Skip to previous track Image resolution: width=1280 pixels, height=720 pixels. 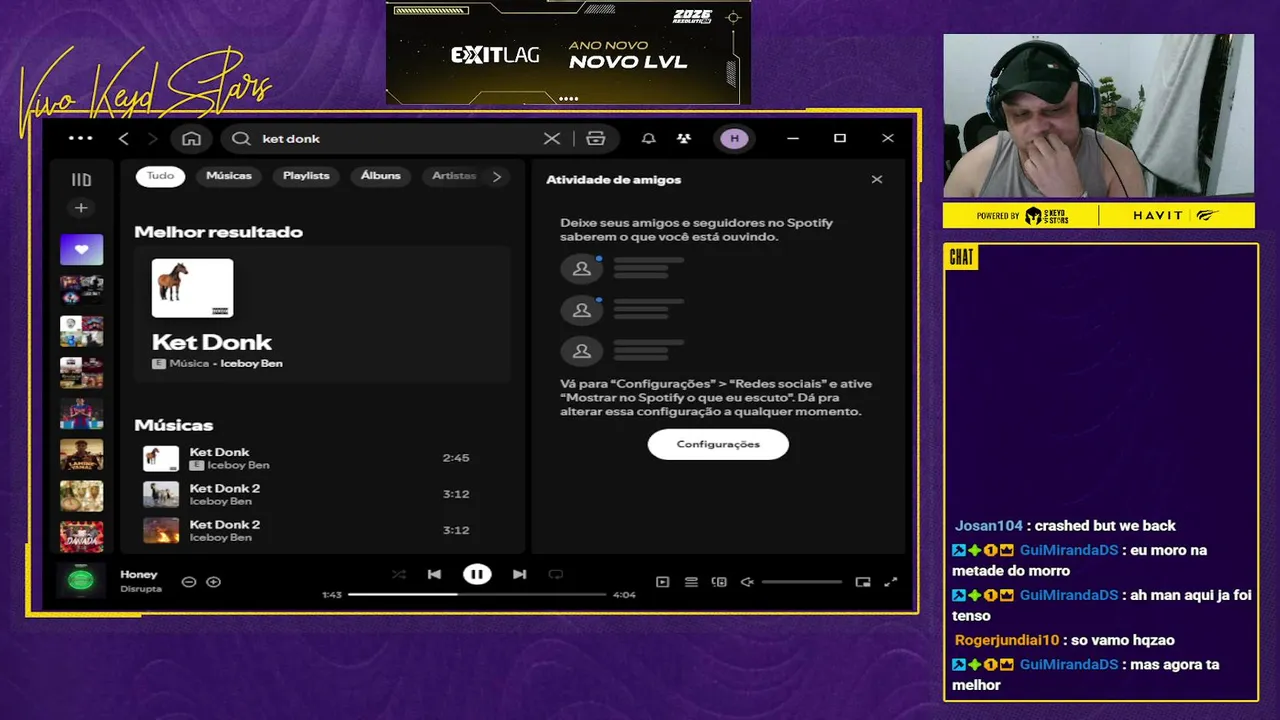pyautogui.click(x=434, y=574)
